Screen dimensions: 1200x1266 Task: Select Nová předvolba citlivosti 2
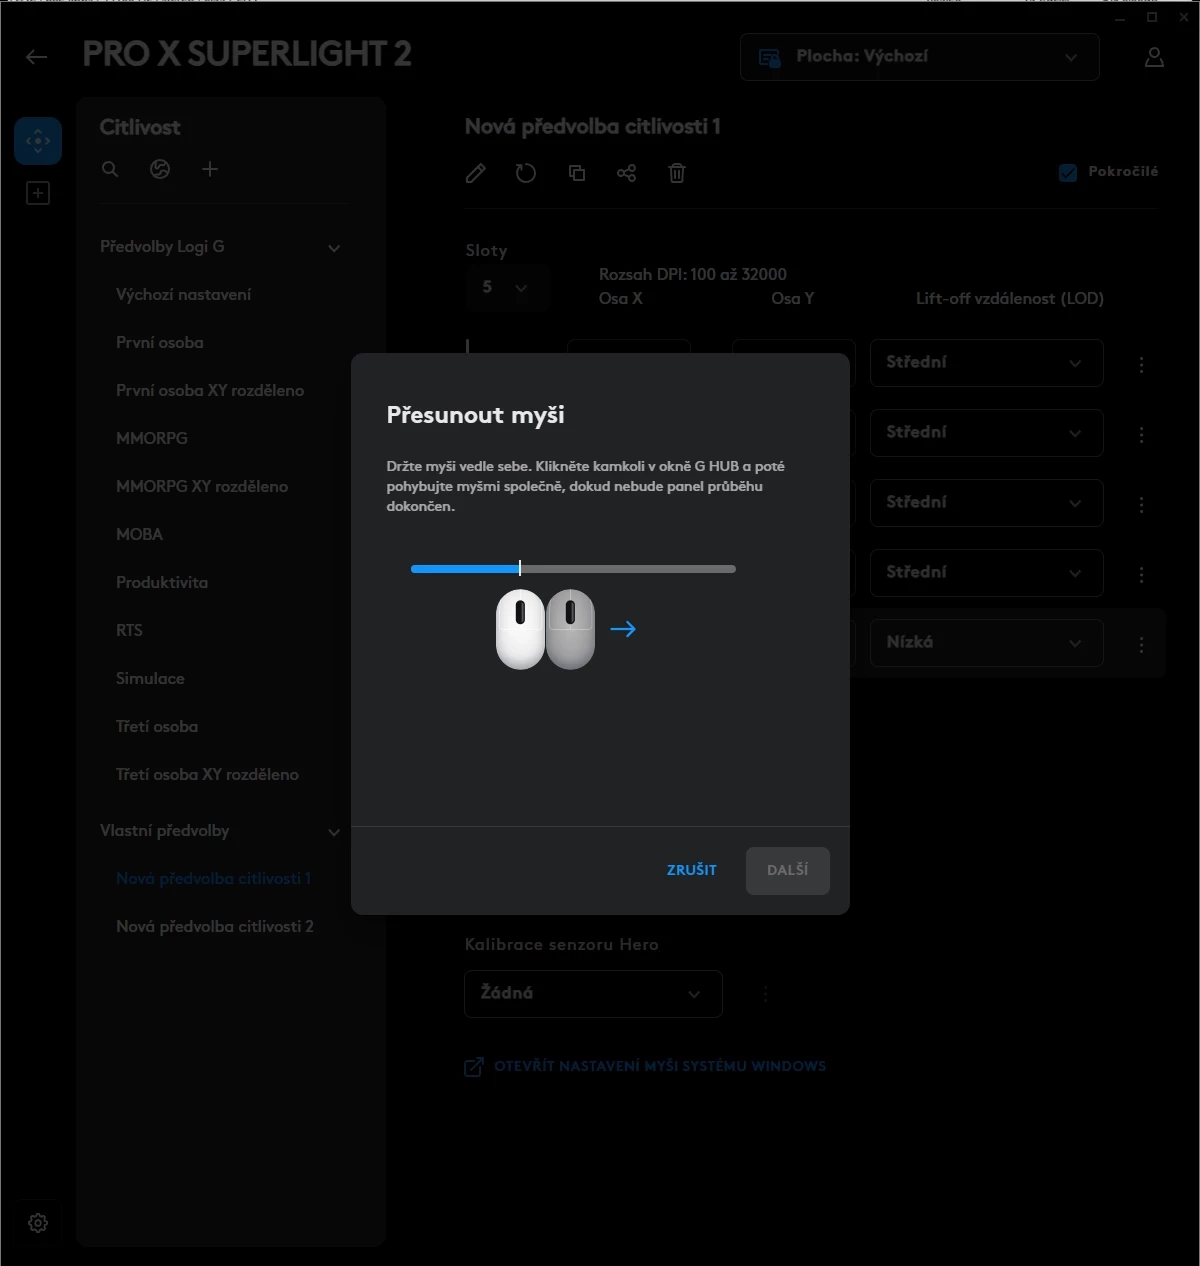tap(215, 926)
